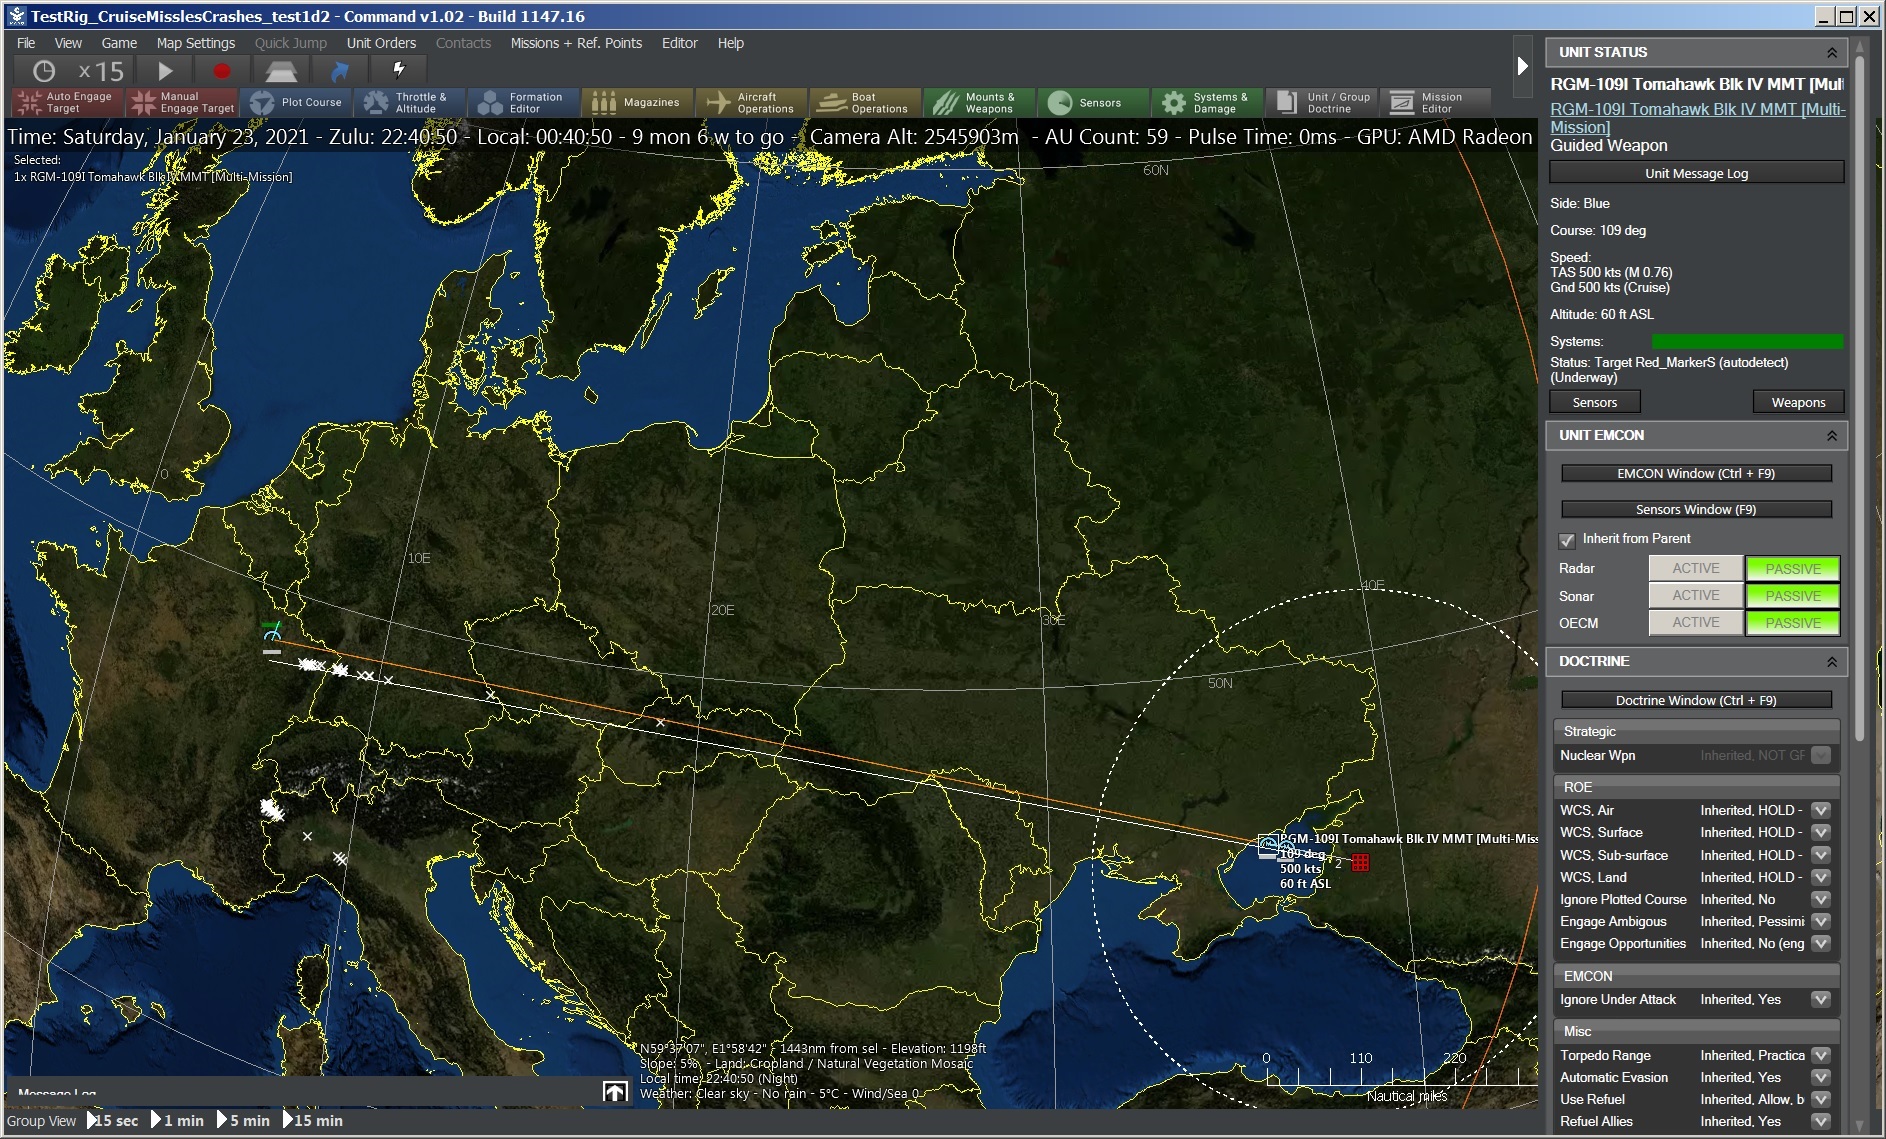Click the blue arrow toolbar icon
Screen dimensions: 1886x1139
339,71
